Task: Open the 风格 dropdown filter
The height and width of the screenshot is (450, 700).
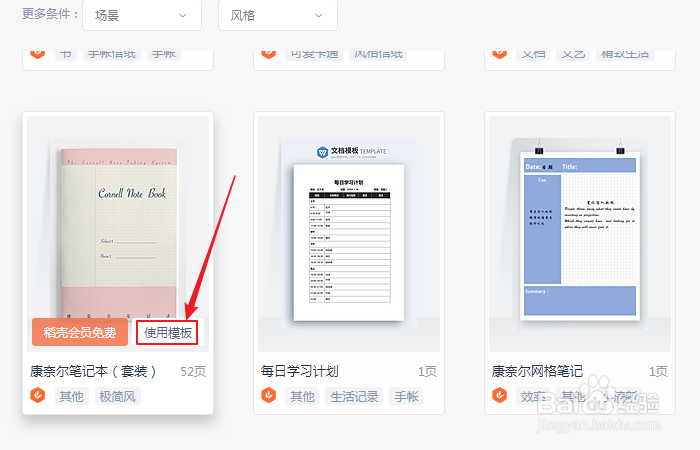Action: [278, 15]
